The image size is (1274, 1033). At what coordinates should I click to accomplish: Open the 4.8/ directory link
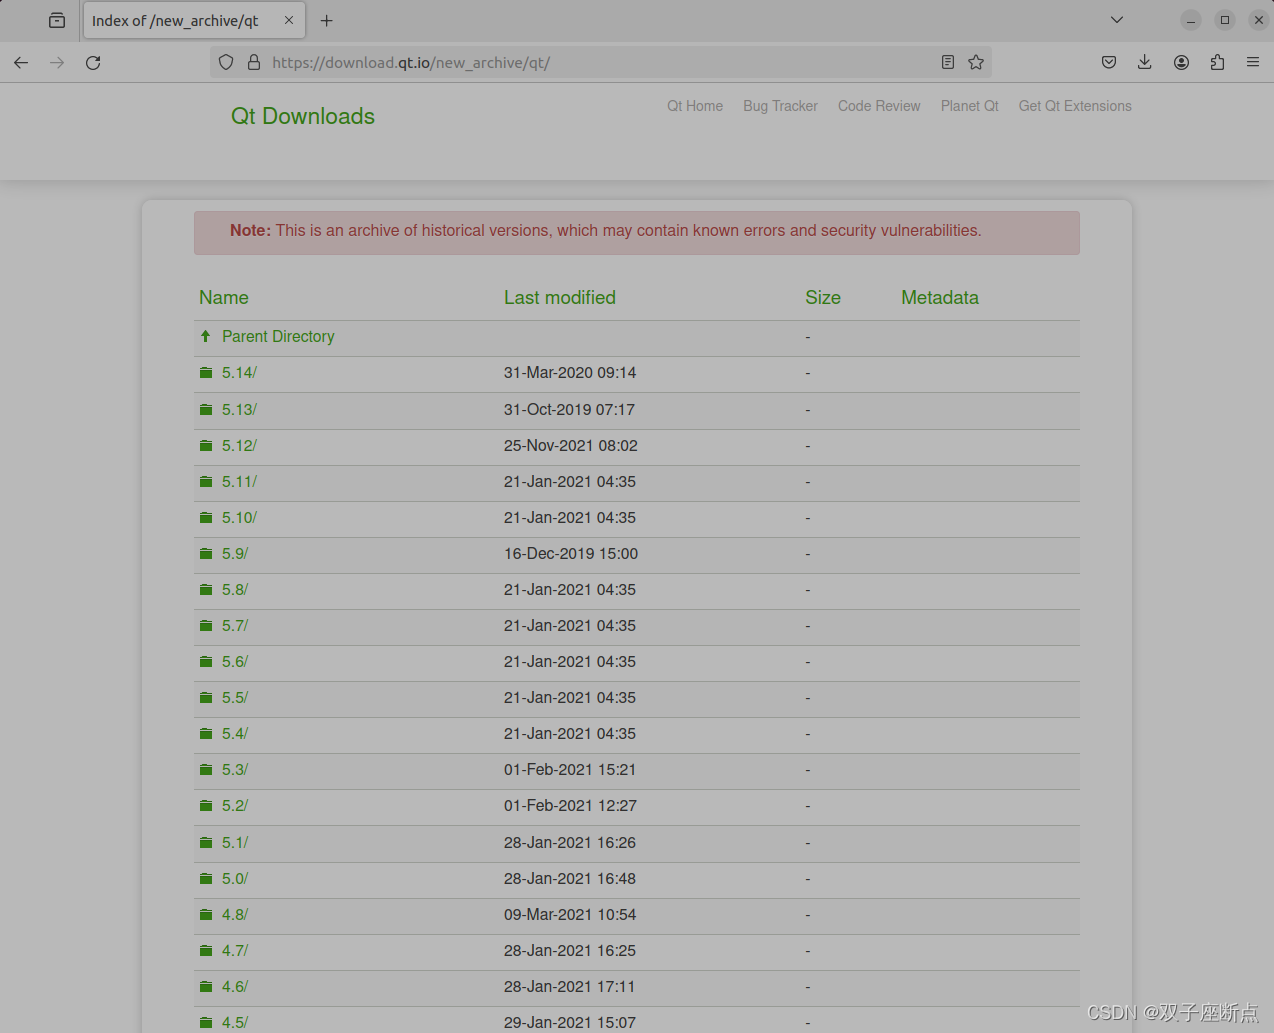click(235, 915)
